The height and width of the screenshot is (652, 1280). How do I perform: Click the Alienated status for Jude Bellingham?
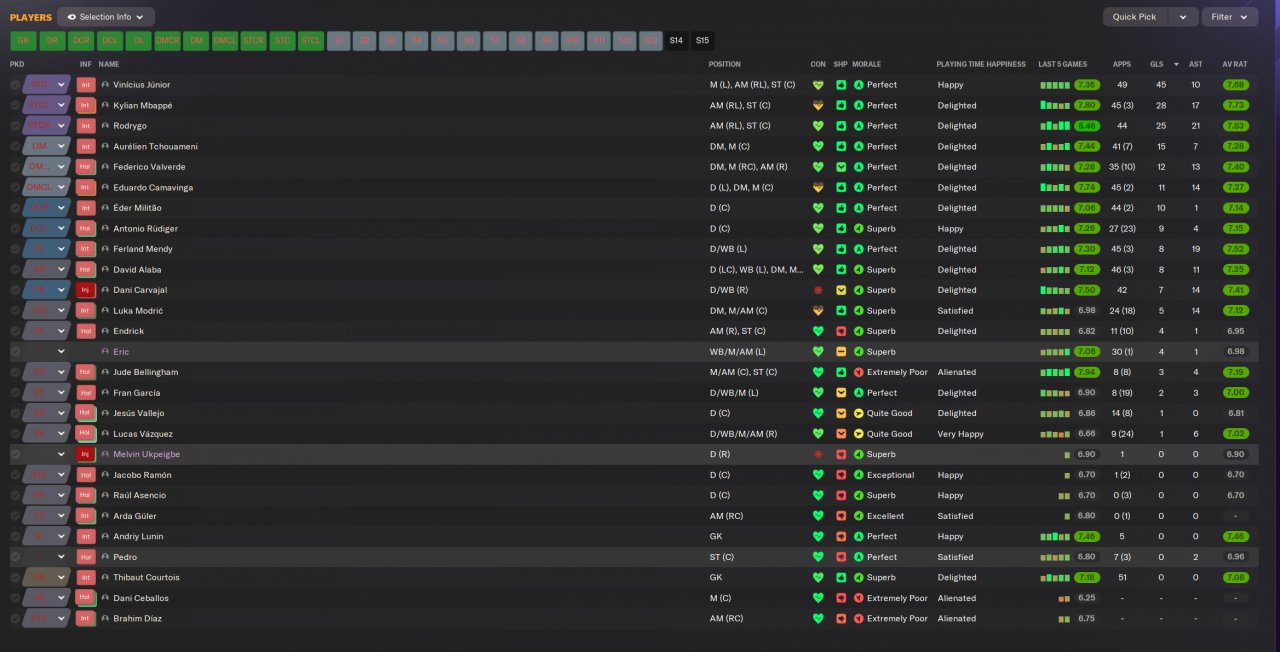pyautogui.click(x=956, y=372)
